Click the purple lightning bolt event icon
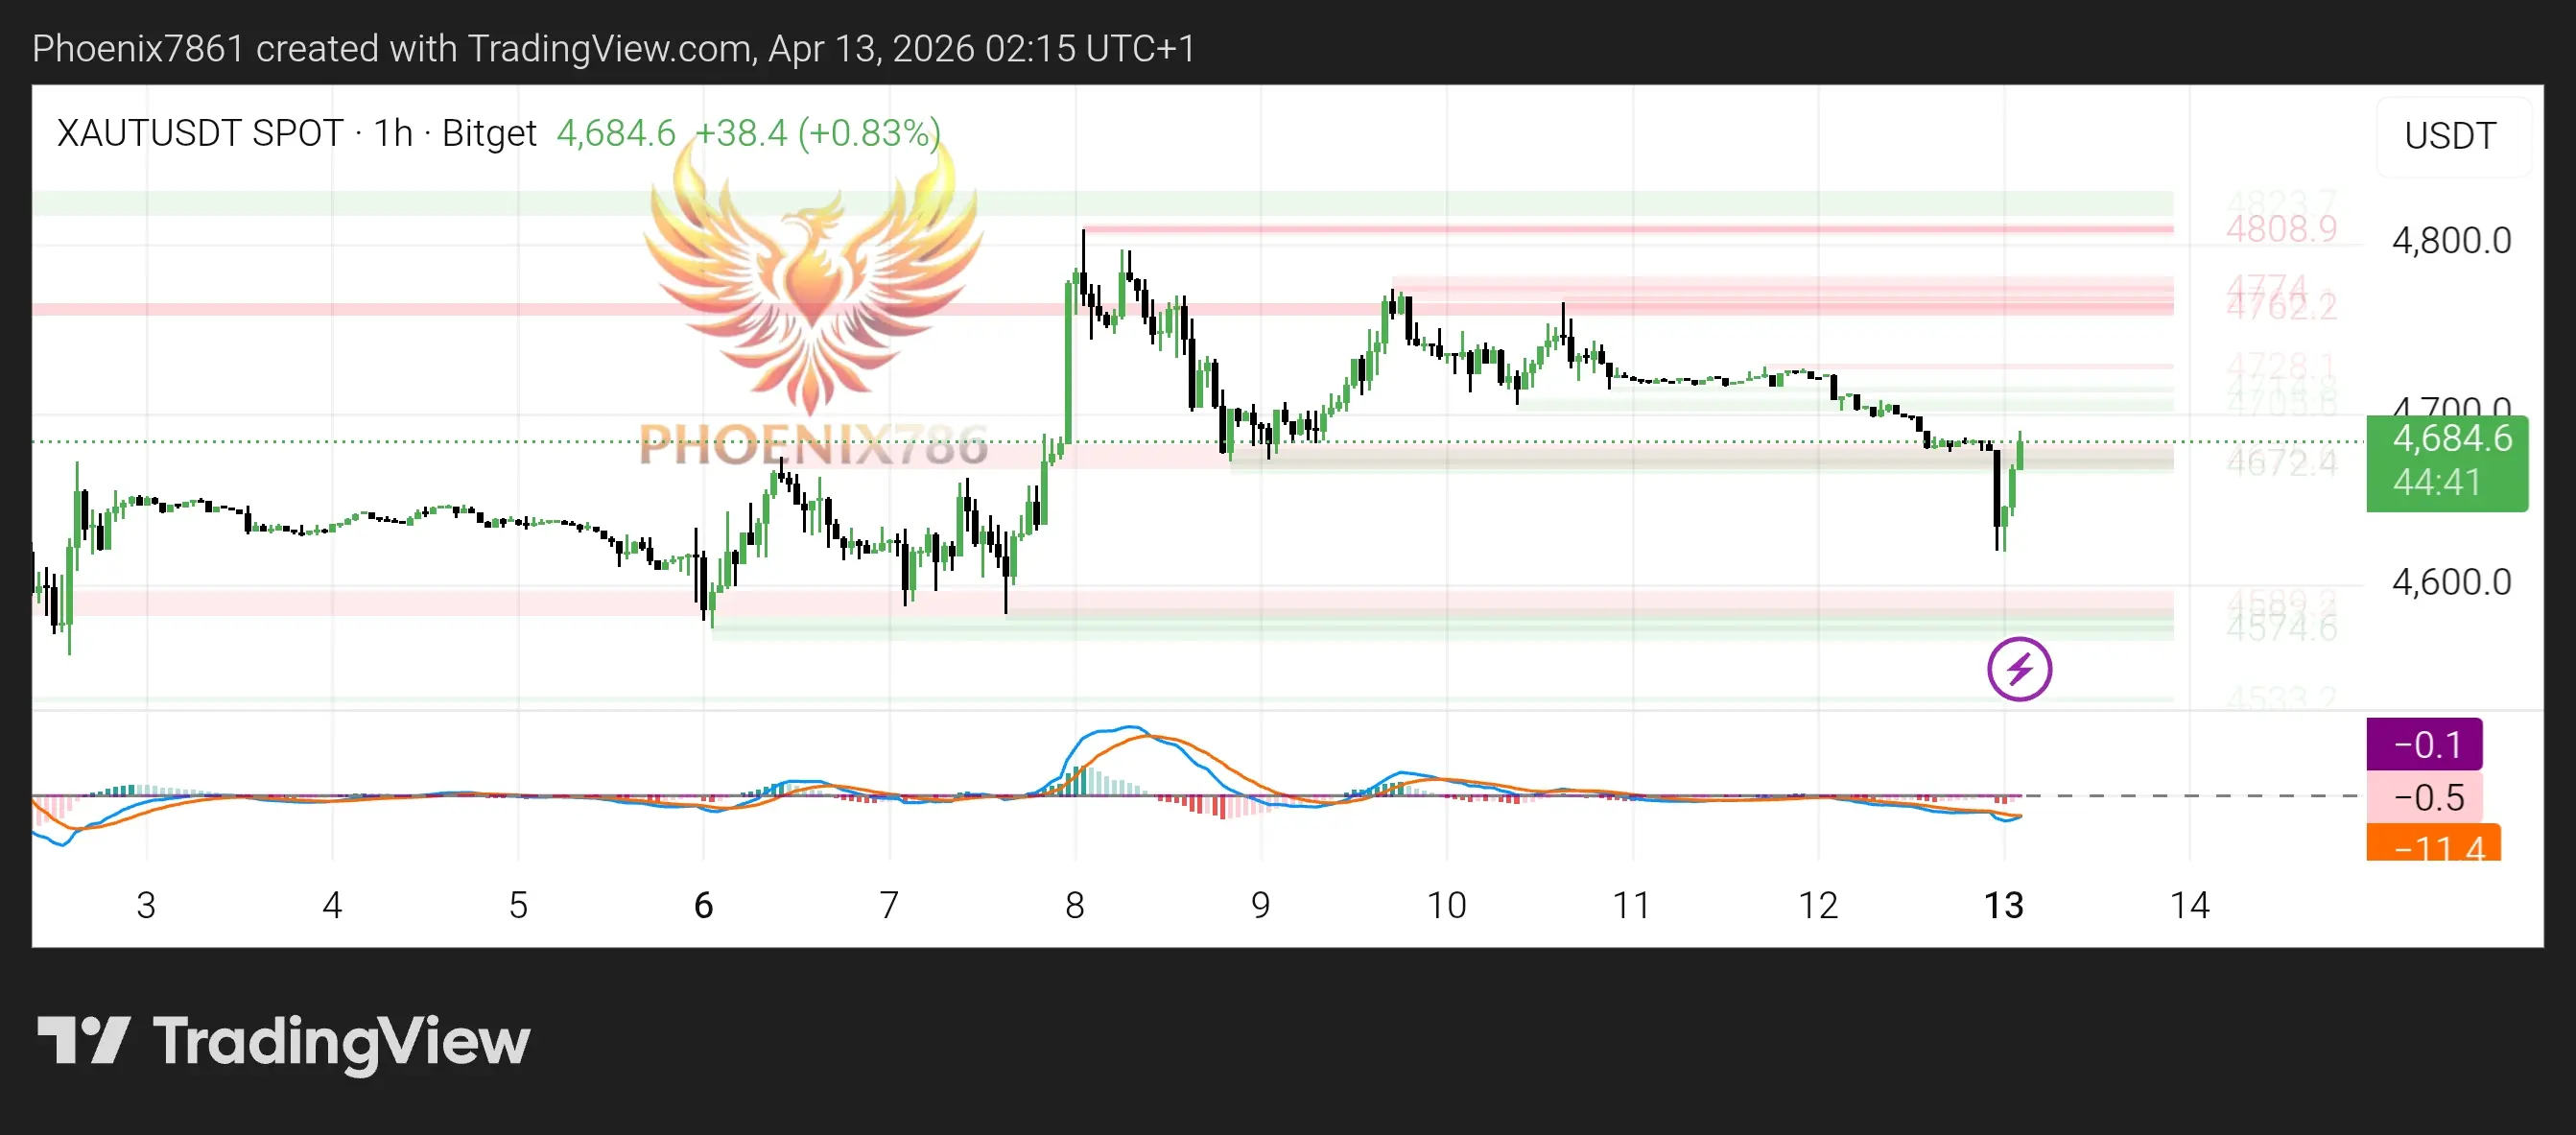 (x=2018, y=669)
